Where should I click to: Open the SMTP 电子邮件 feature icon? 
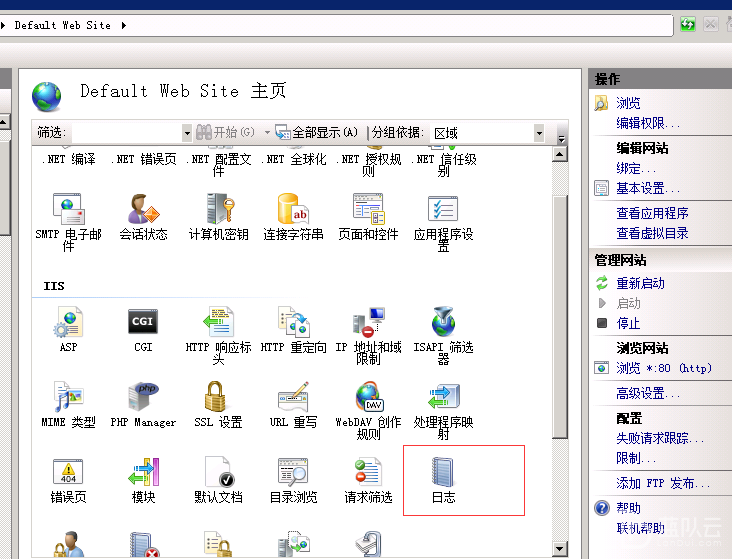click(68, 209)
